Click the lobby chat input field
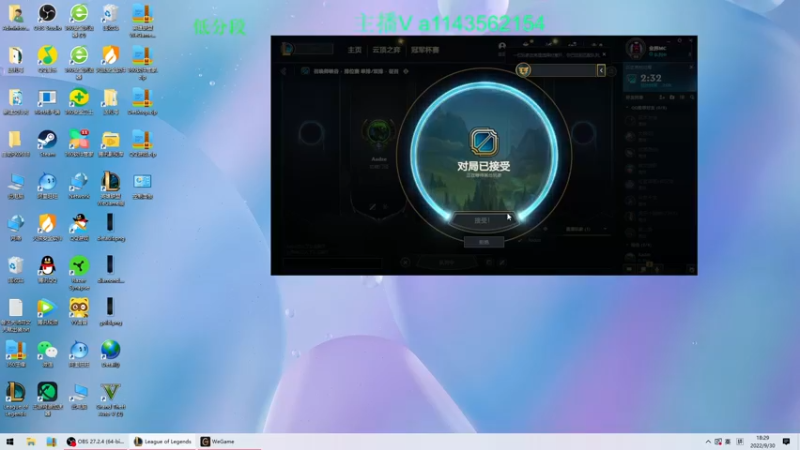This screenshot has height=450, width=800. [332, 263]
